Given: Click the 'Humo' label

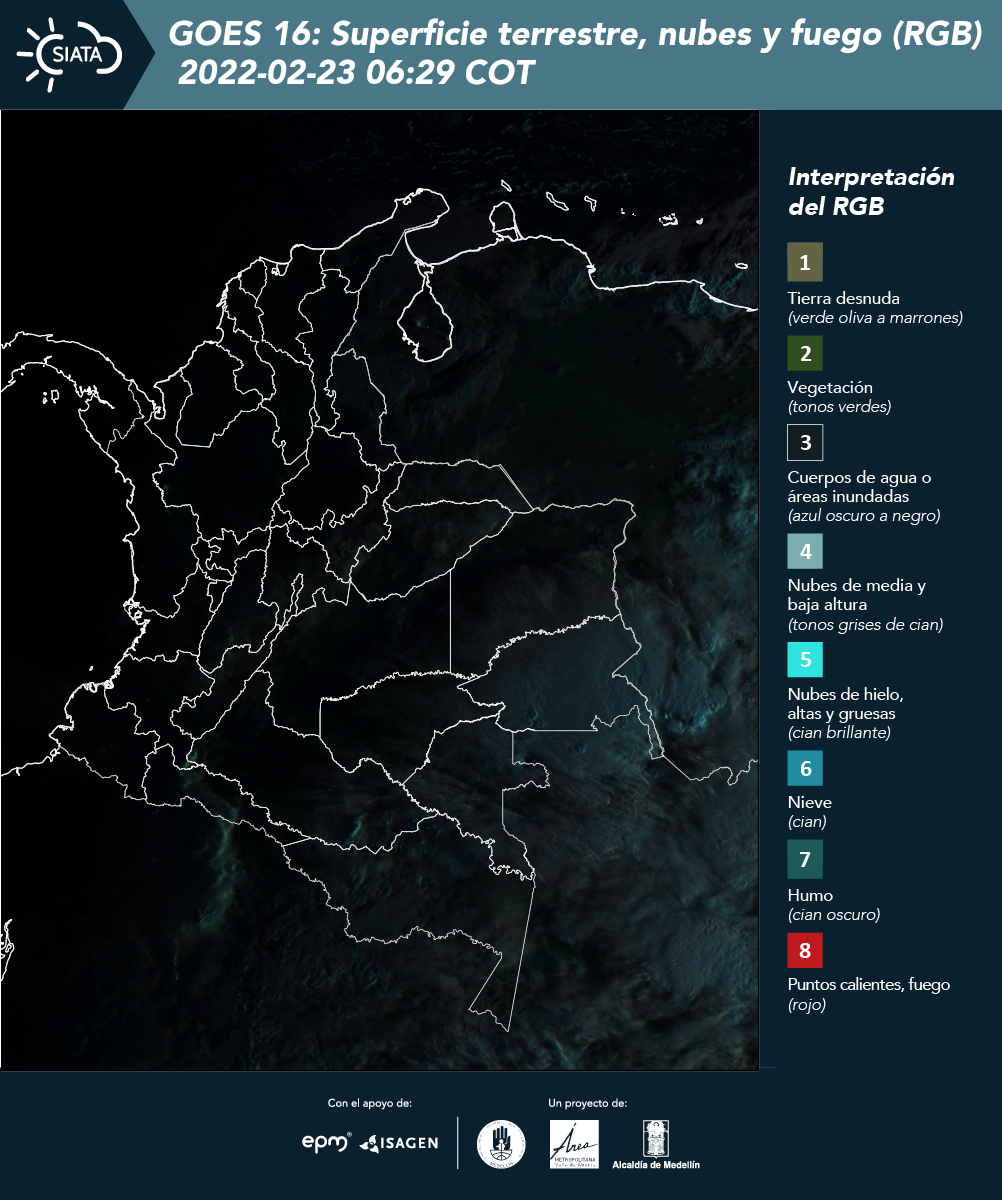Looking at the screenshot, I should point(810,895).
